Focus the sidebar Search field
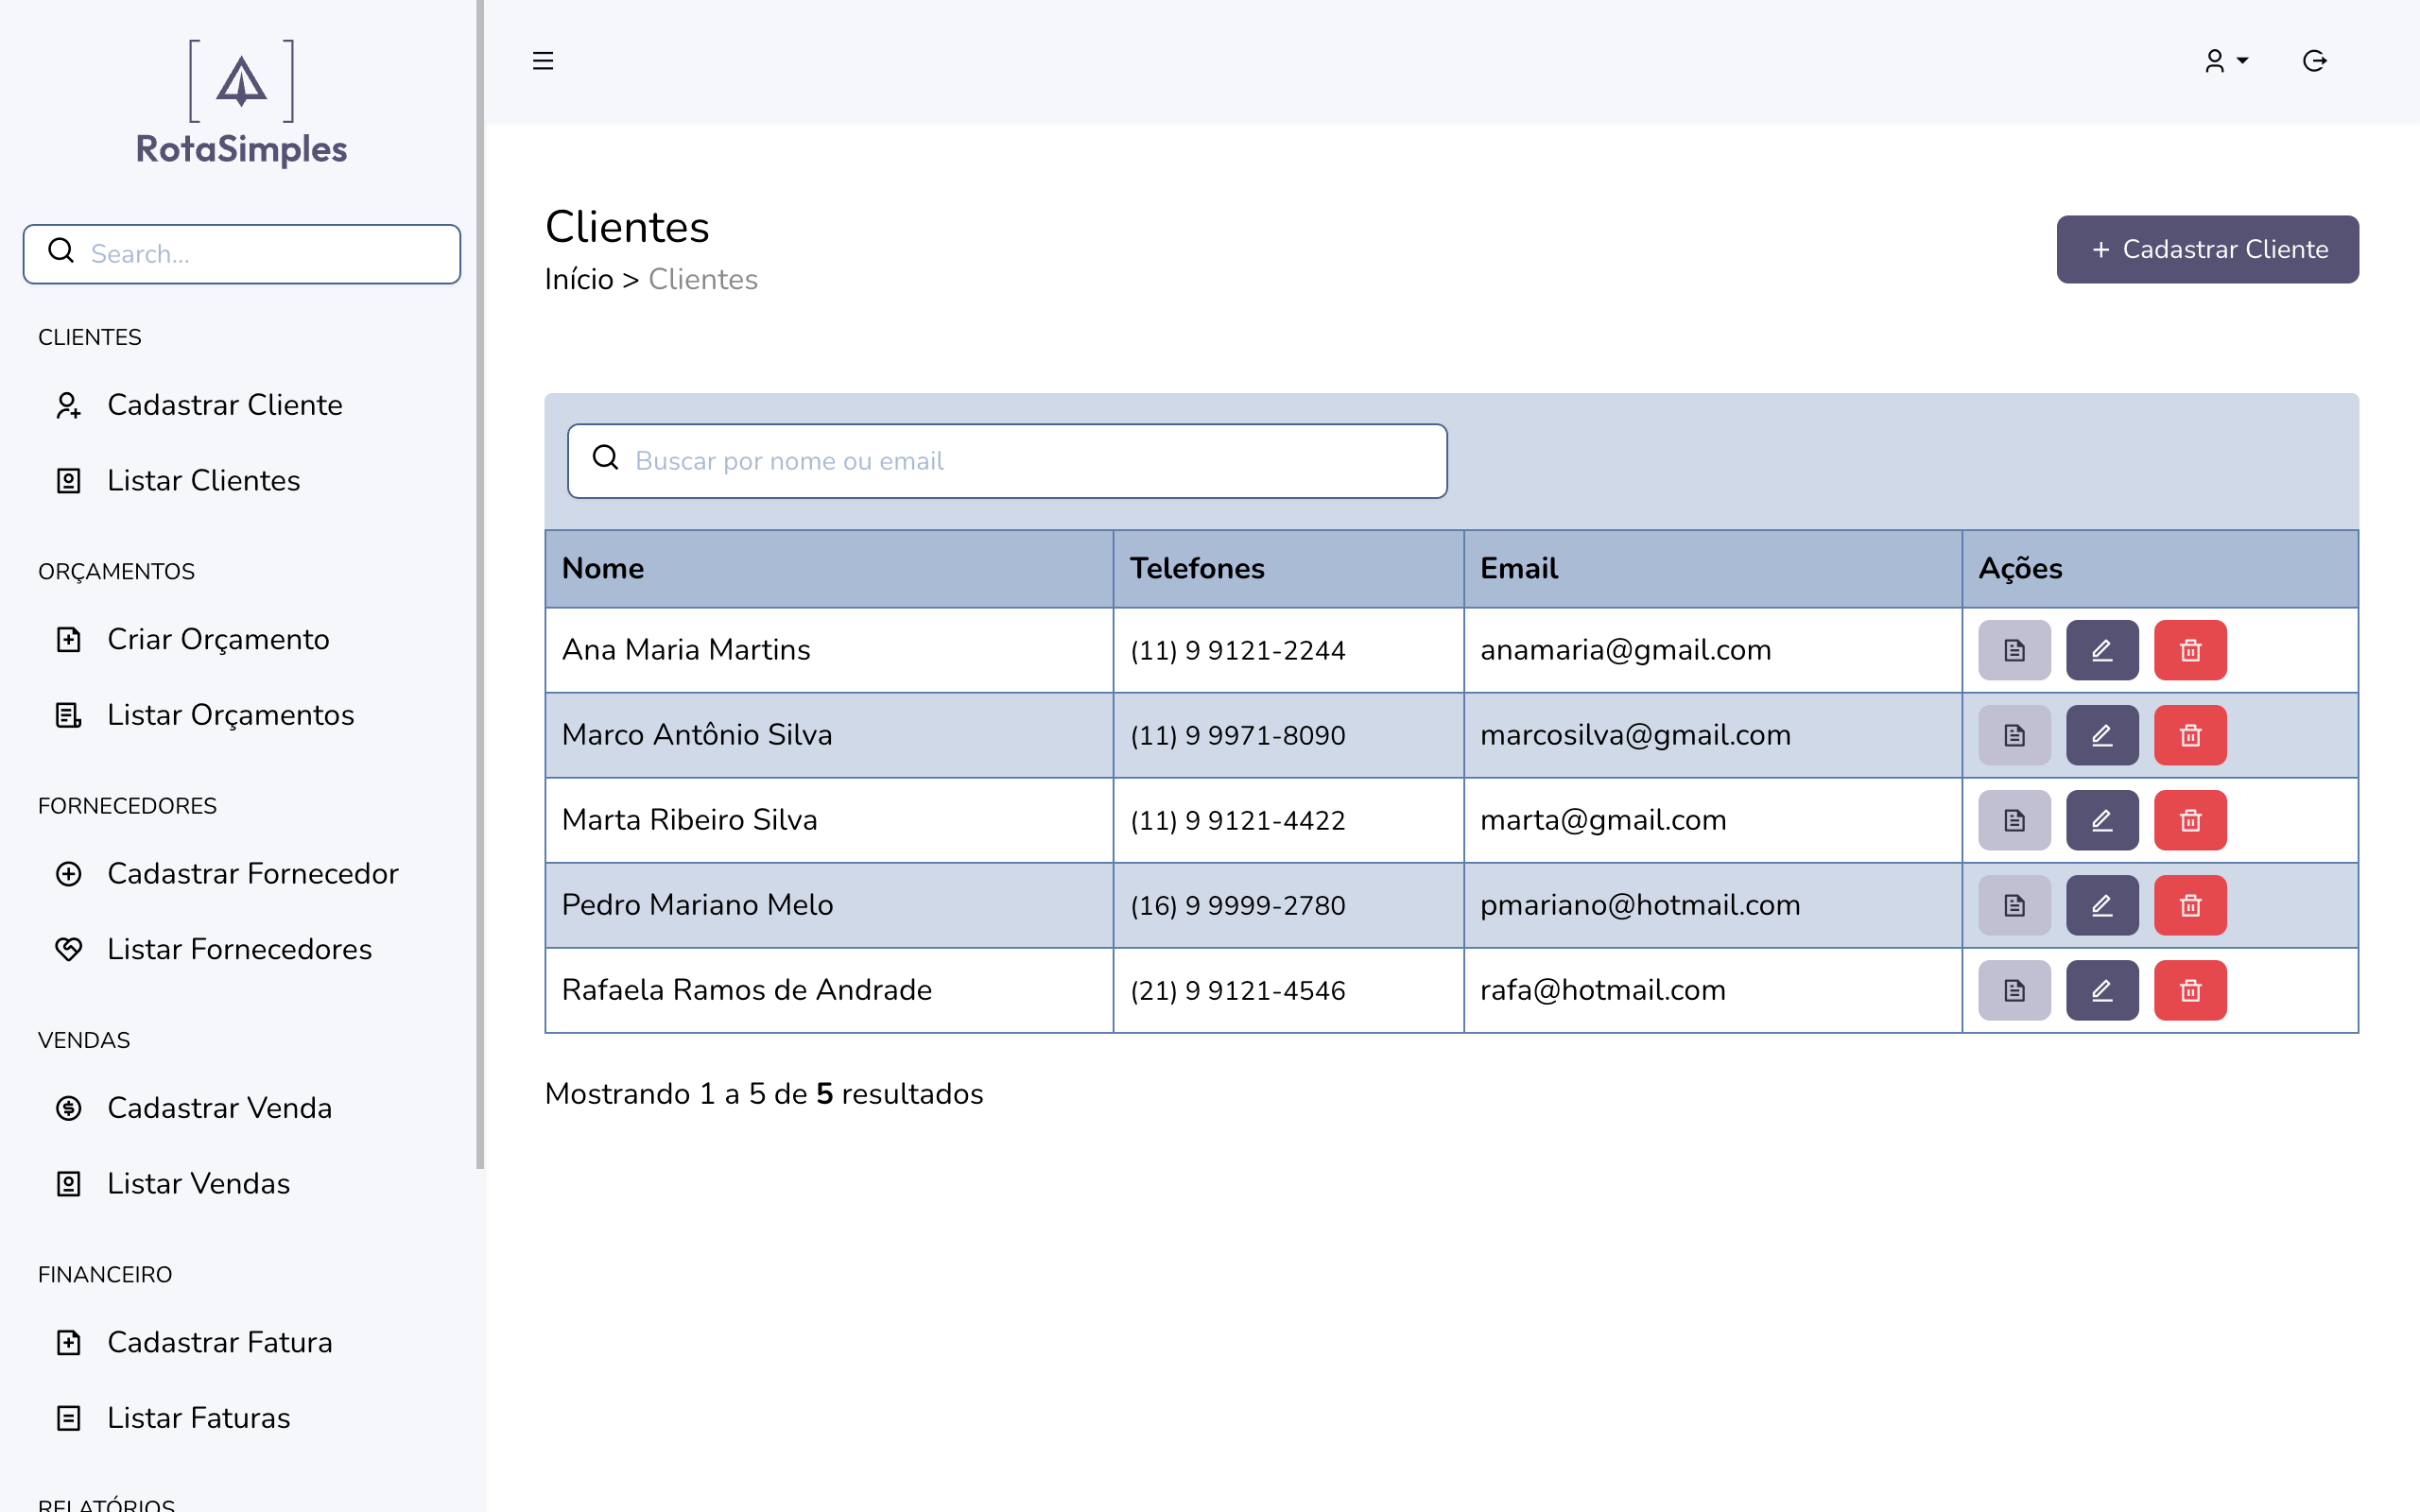The width and height of the screenshot is (2420, 1512). point(242,254)
